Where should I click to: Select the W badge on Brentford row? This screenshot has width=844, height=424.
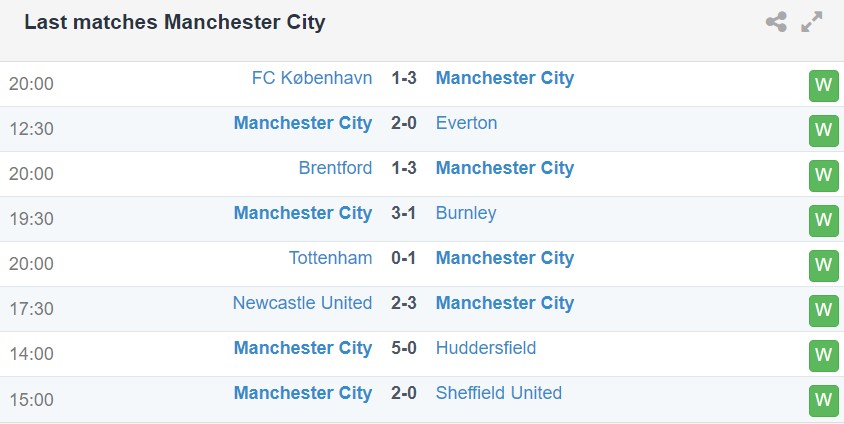click(823, 175)
